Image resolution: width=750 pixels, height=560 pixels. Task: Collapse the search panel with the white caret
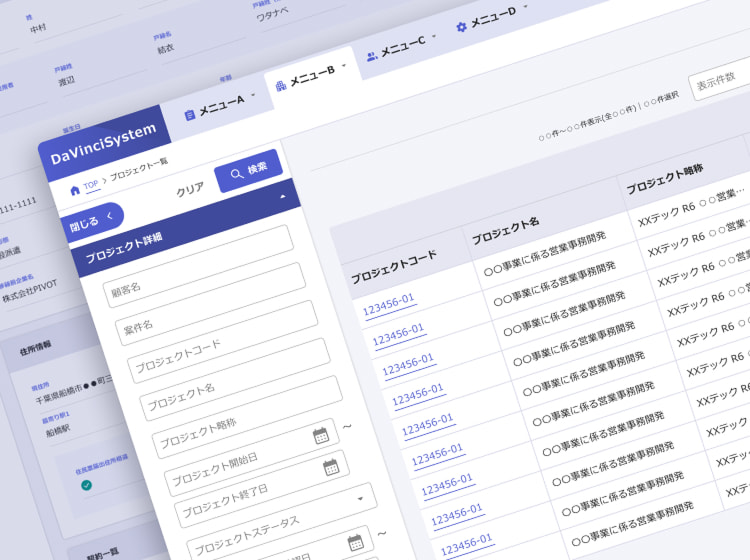(282, 197)
